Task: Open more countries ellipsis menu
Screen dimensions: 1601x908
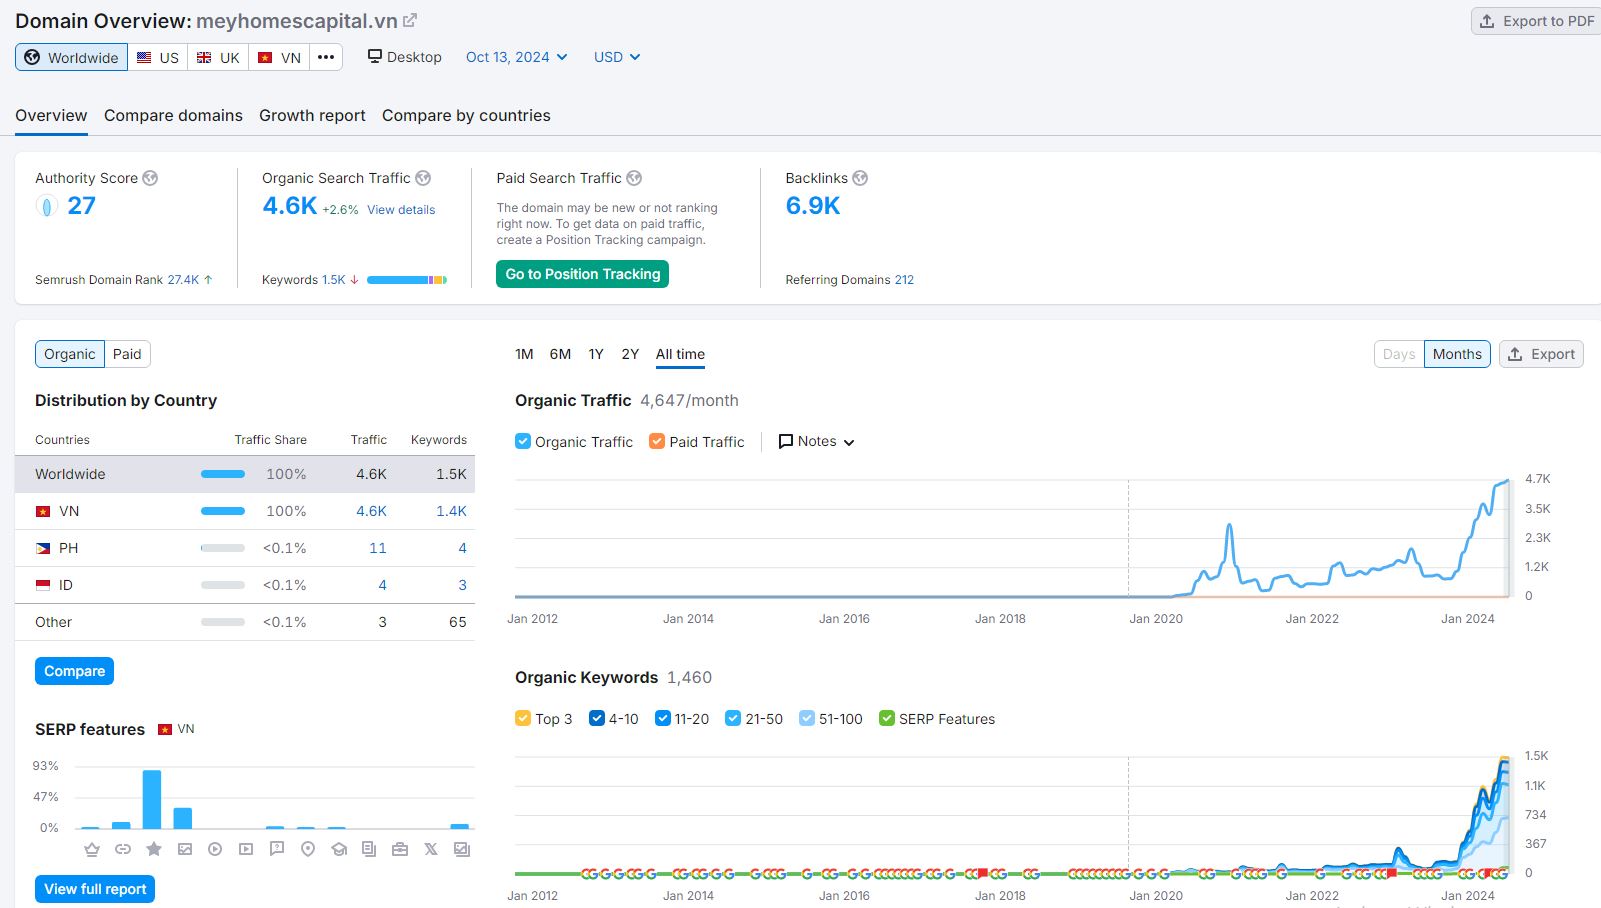Action: pyautogui.click(x=326, y=57)
